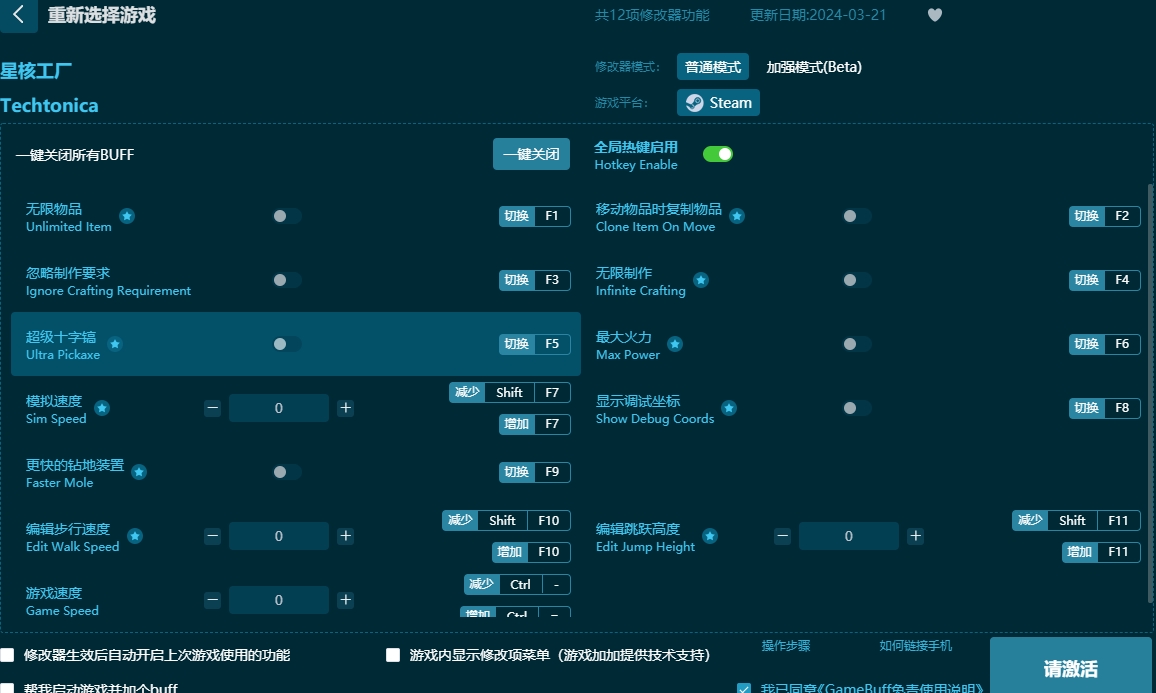Viewport: 1156px width, 693px height.
Task: Enable the Clone Item On Move toggle
Action: coord(856,216)
